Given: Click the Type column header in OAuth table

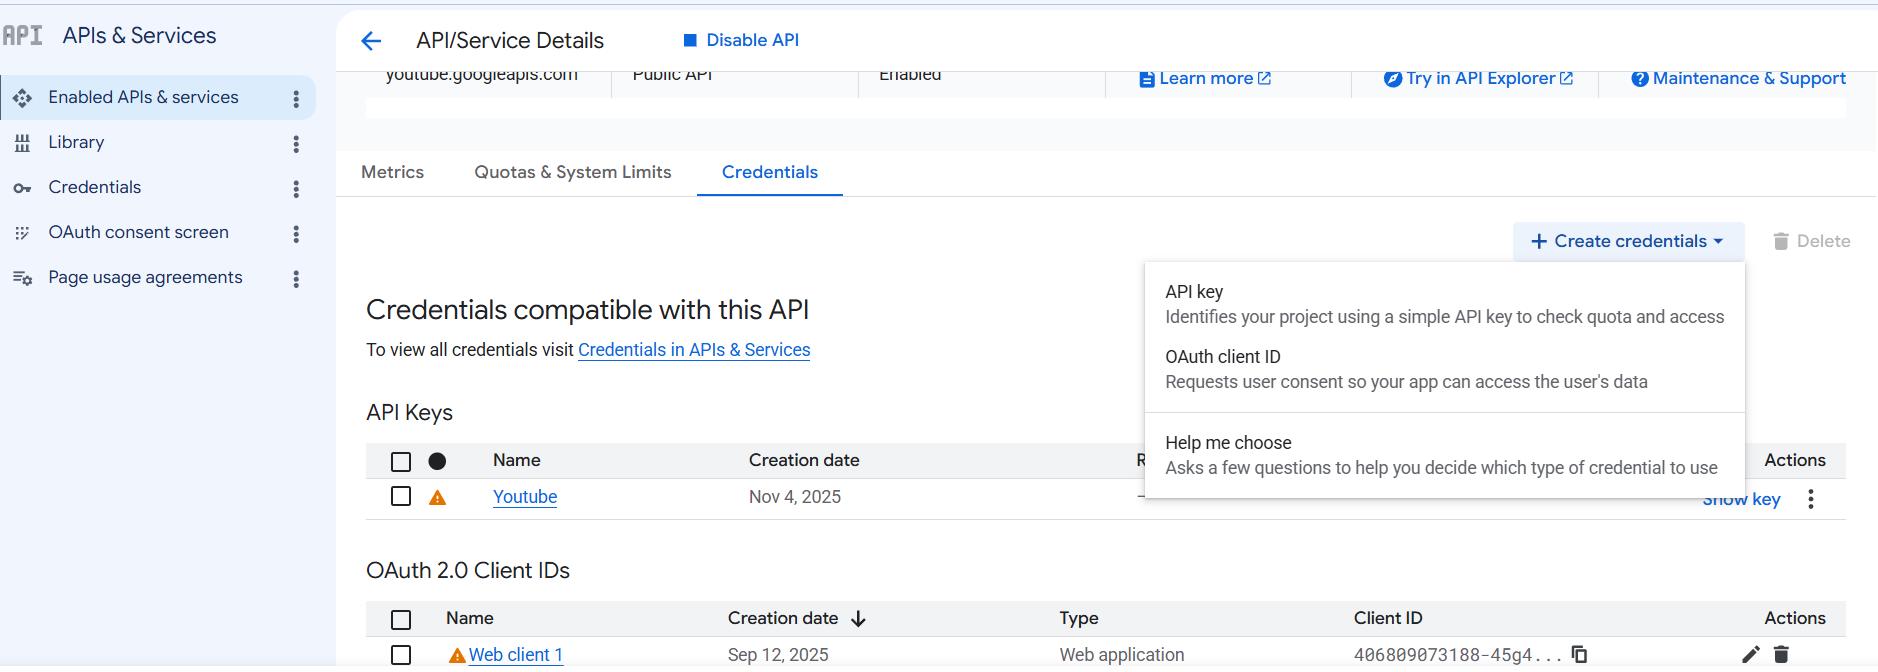Looking at the screenshot, I should (x=1079, y=618).
